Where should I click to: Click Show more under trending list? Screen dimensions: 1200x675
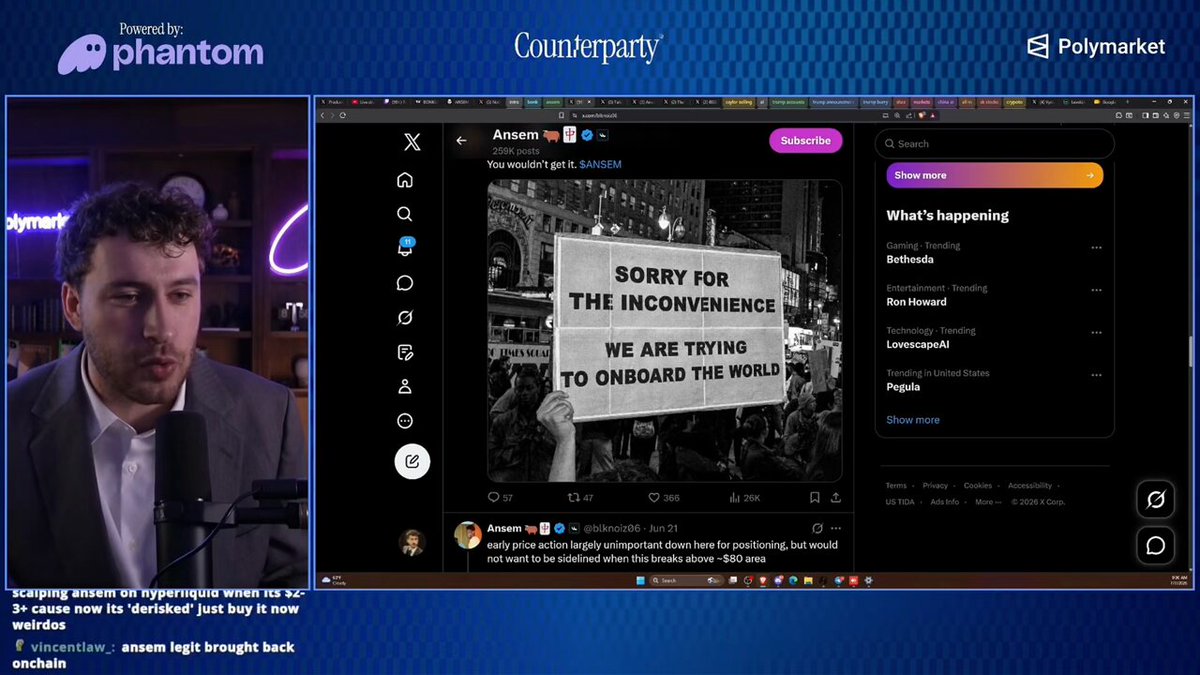913,420
